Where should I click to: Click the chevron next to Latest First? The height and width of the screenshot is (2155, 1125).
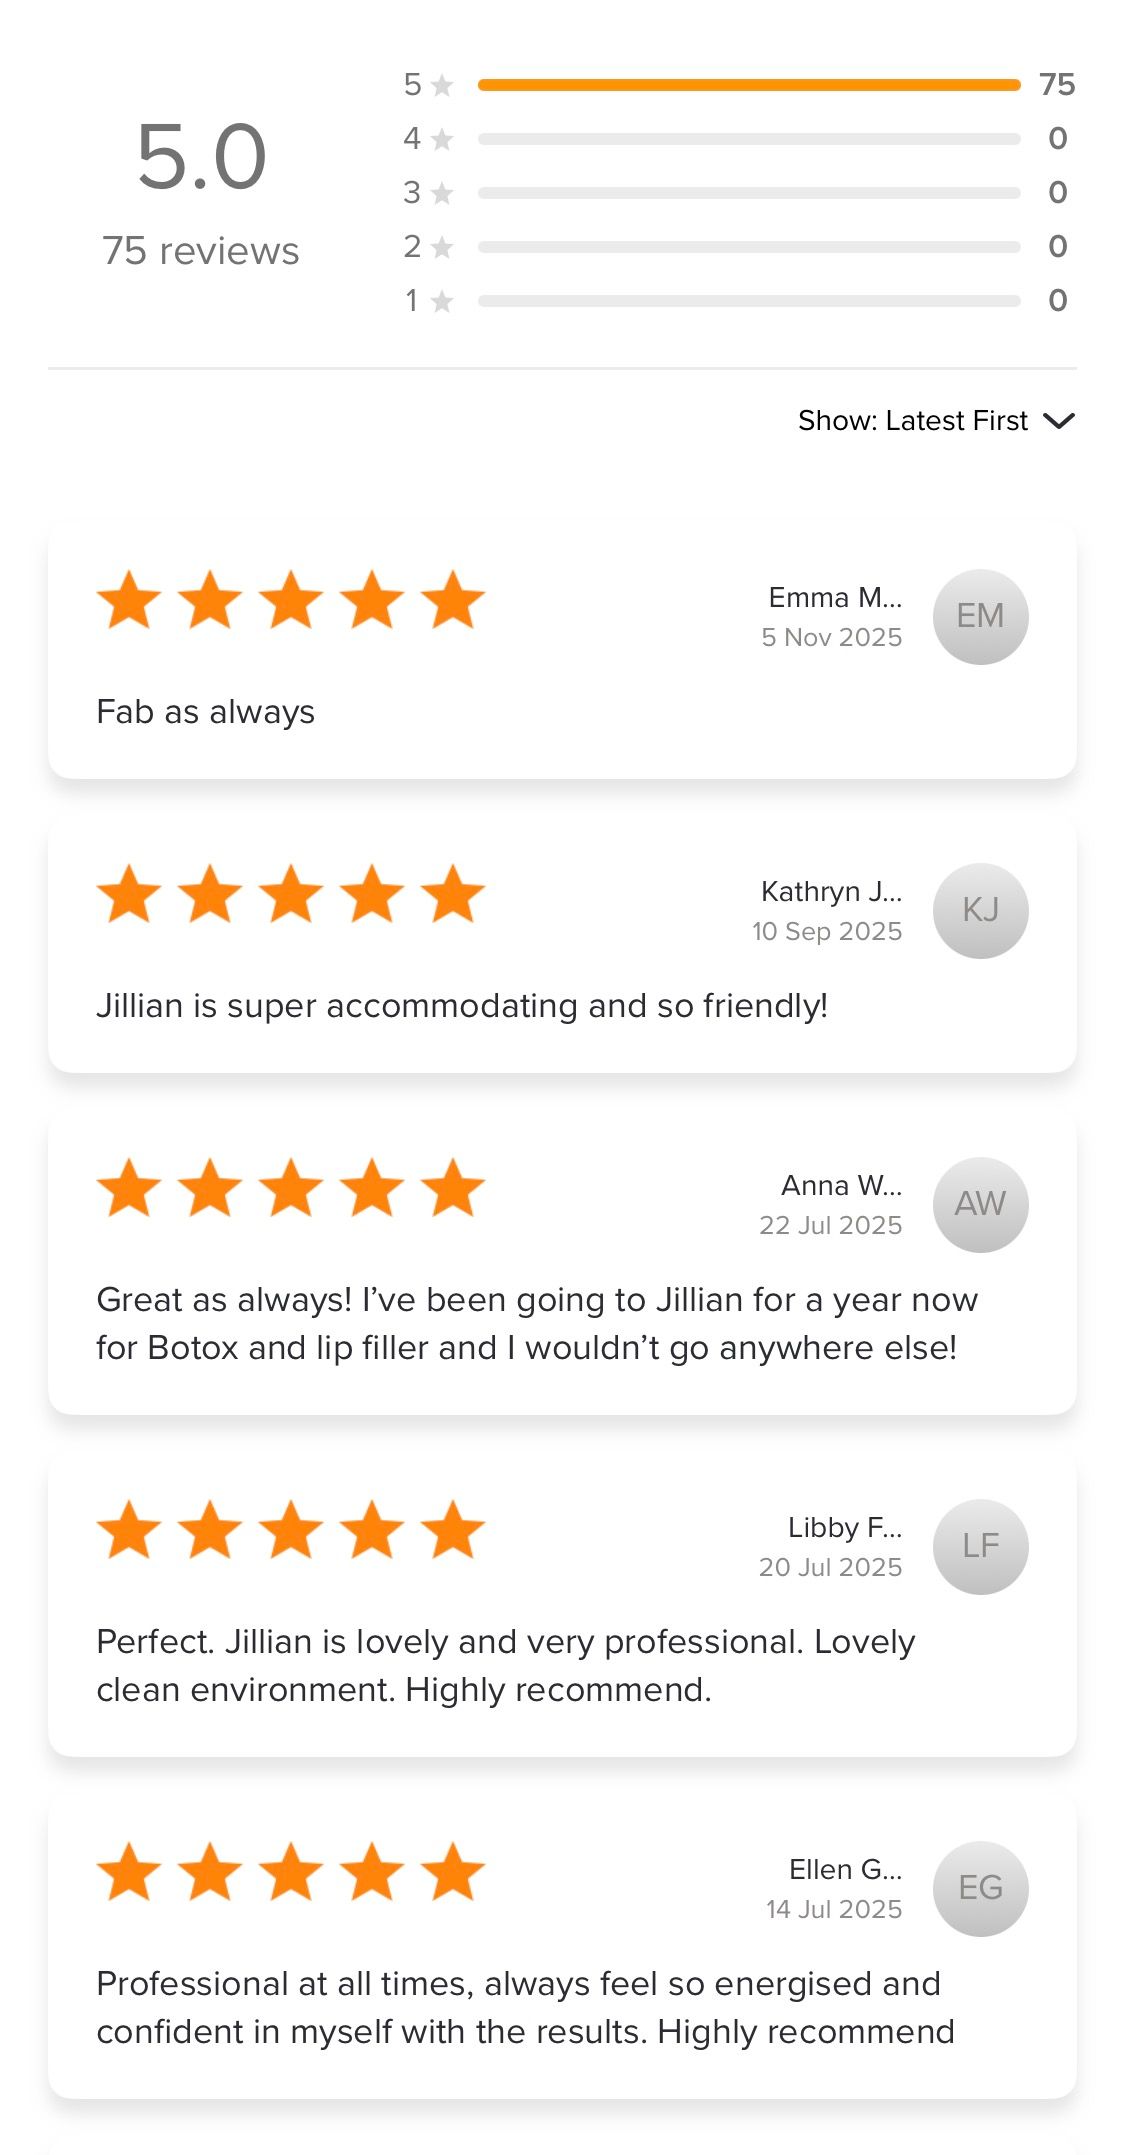coord(1058,421)
